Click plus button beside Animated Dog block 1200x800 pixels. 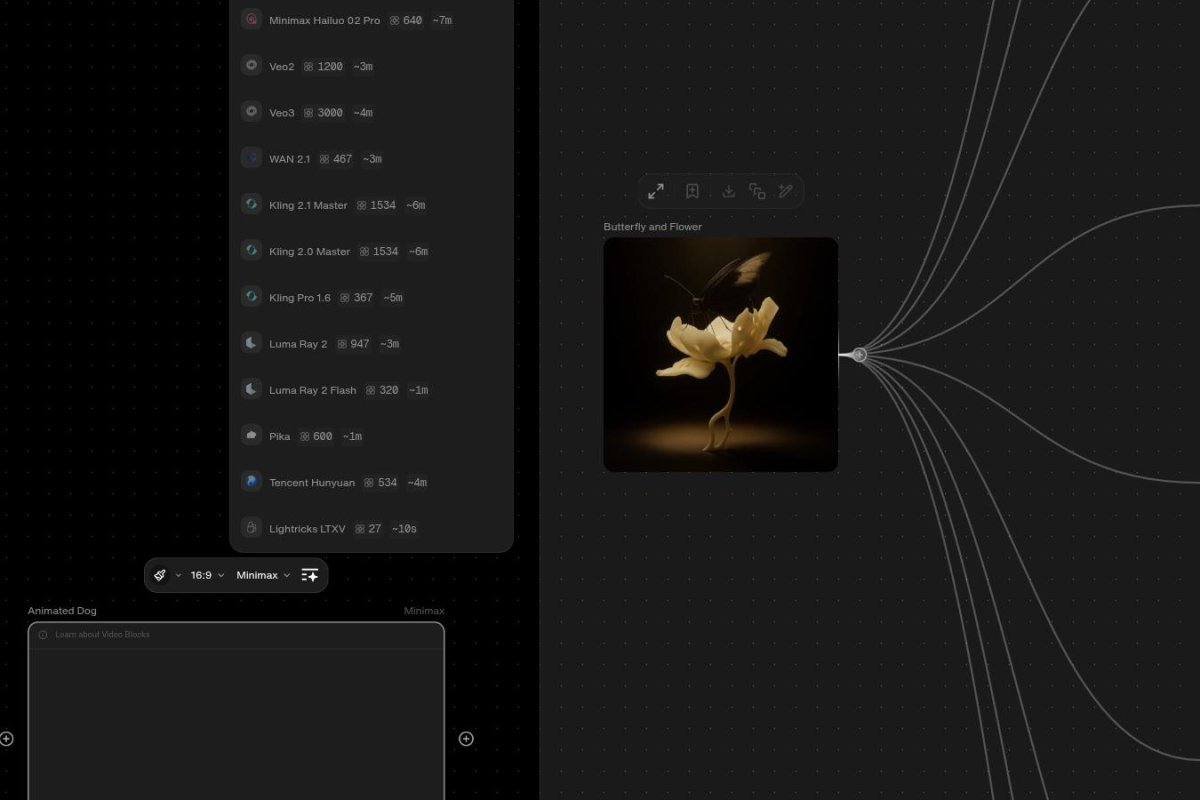[x=466, y=739]
